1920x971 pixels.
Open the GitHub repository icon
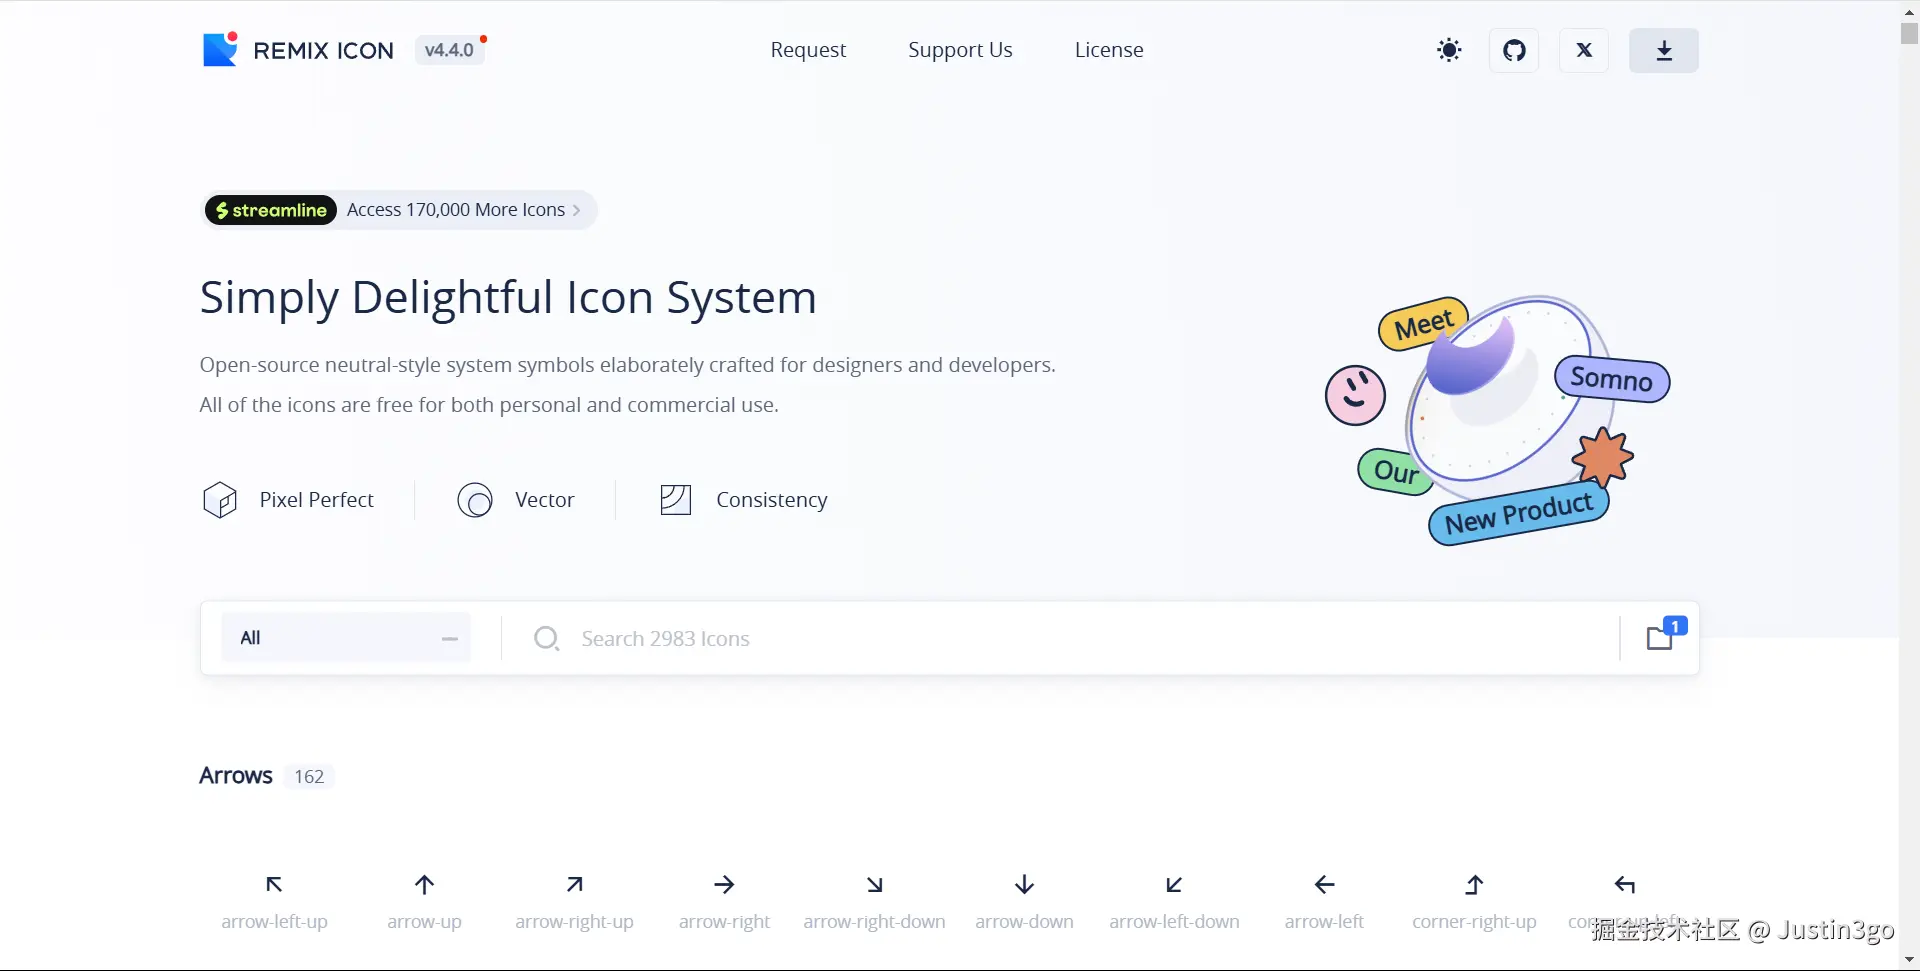[x=1514, y=50]
